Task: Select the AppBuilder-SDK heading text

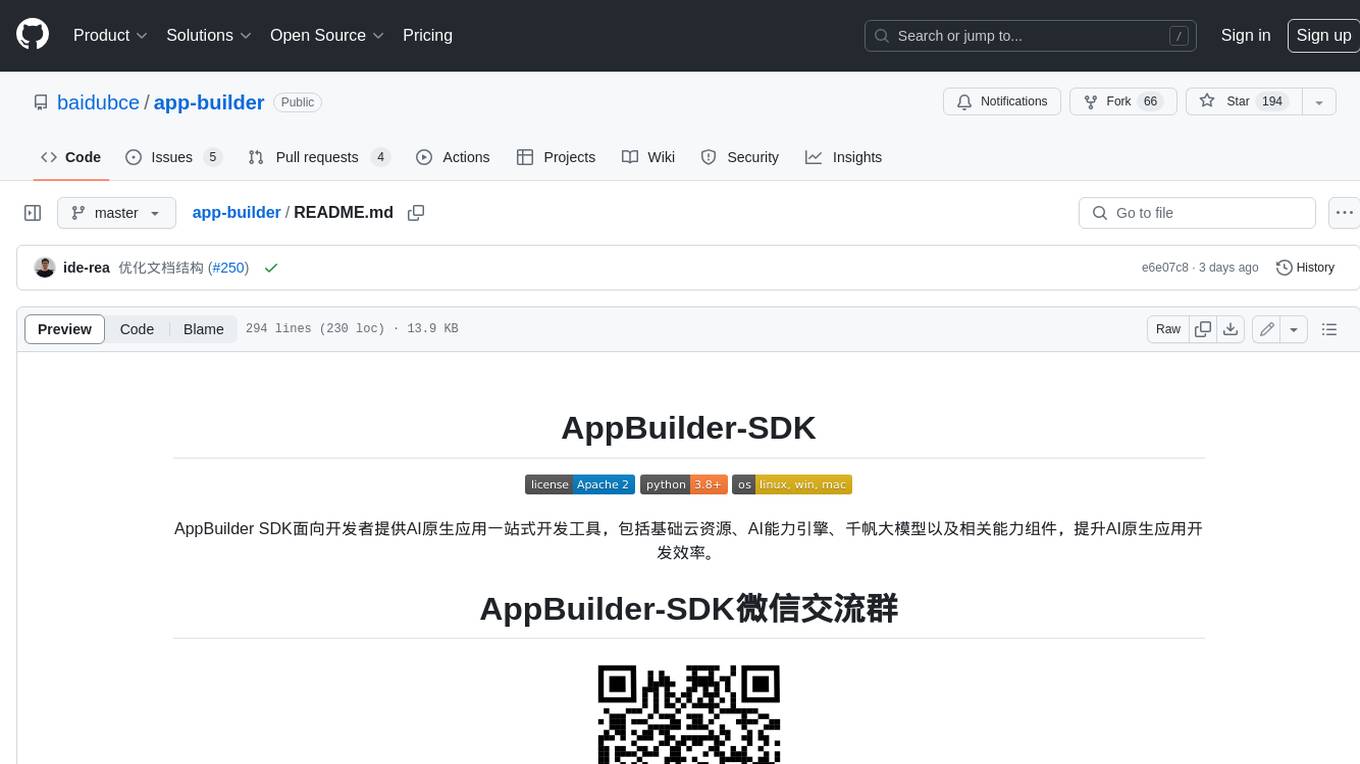Action: [x=689, y=428]
